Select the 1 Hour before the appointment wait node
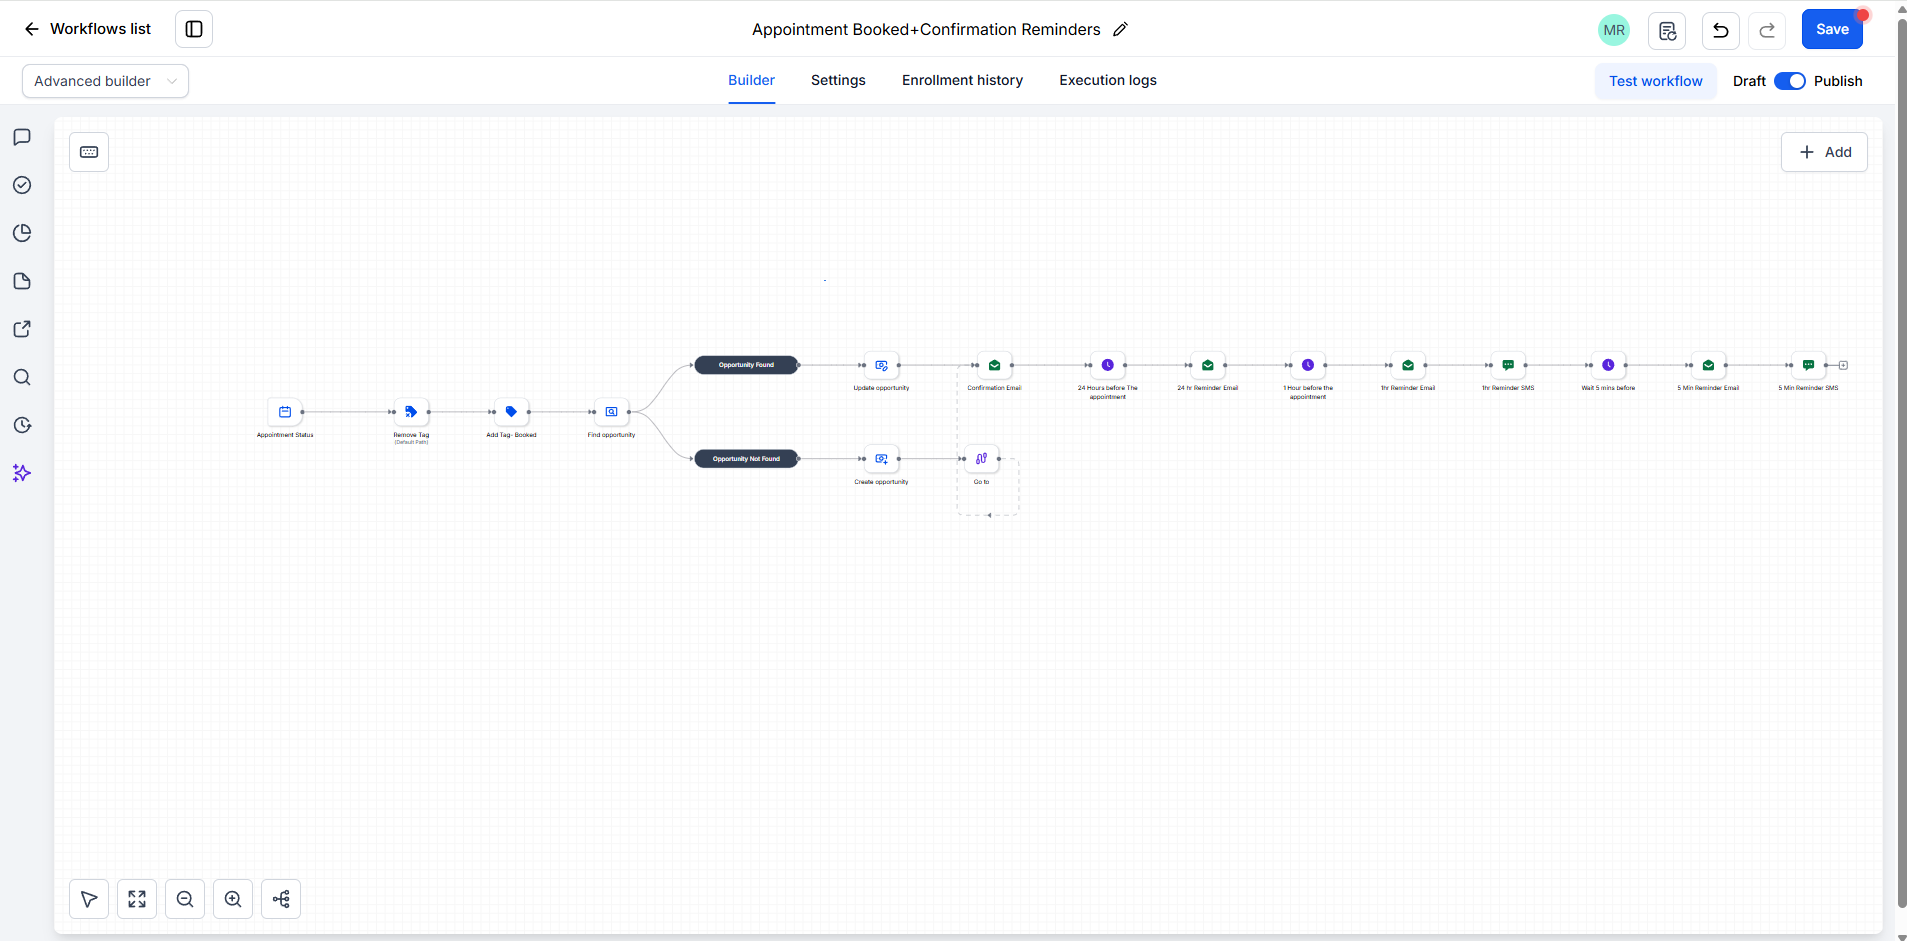This screenshot has height=941, width=1907. coord(1307,365)
